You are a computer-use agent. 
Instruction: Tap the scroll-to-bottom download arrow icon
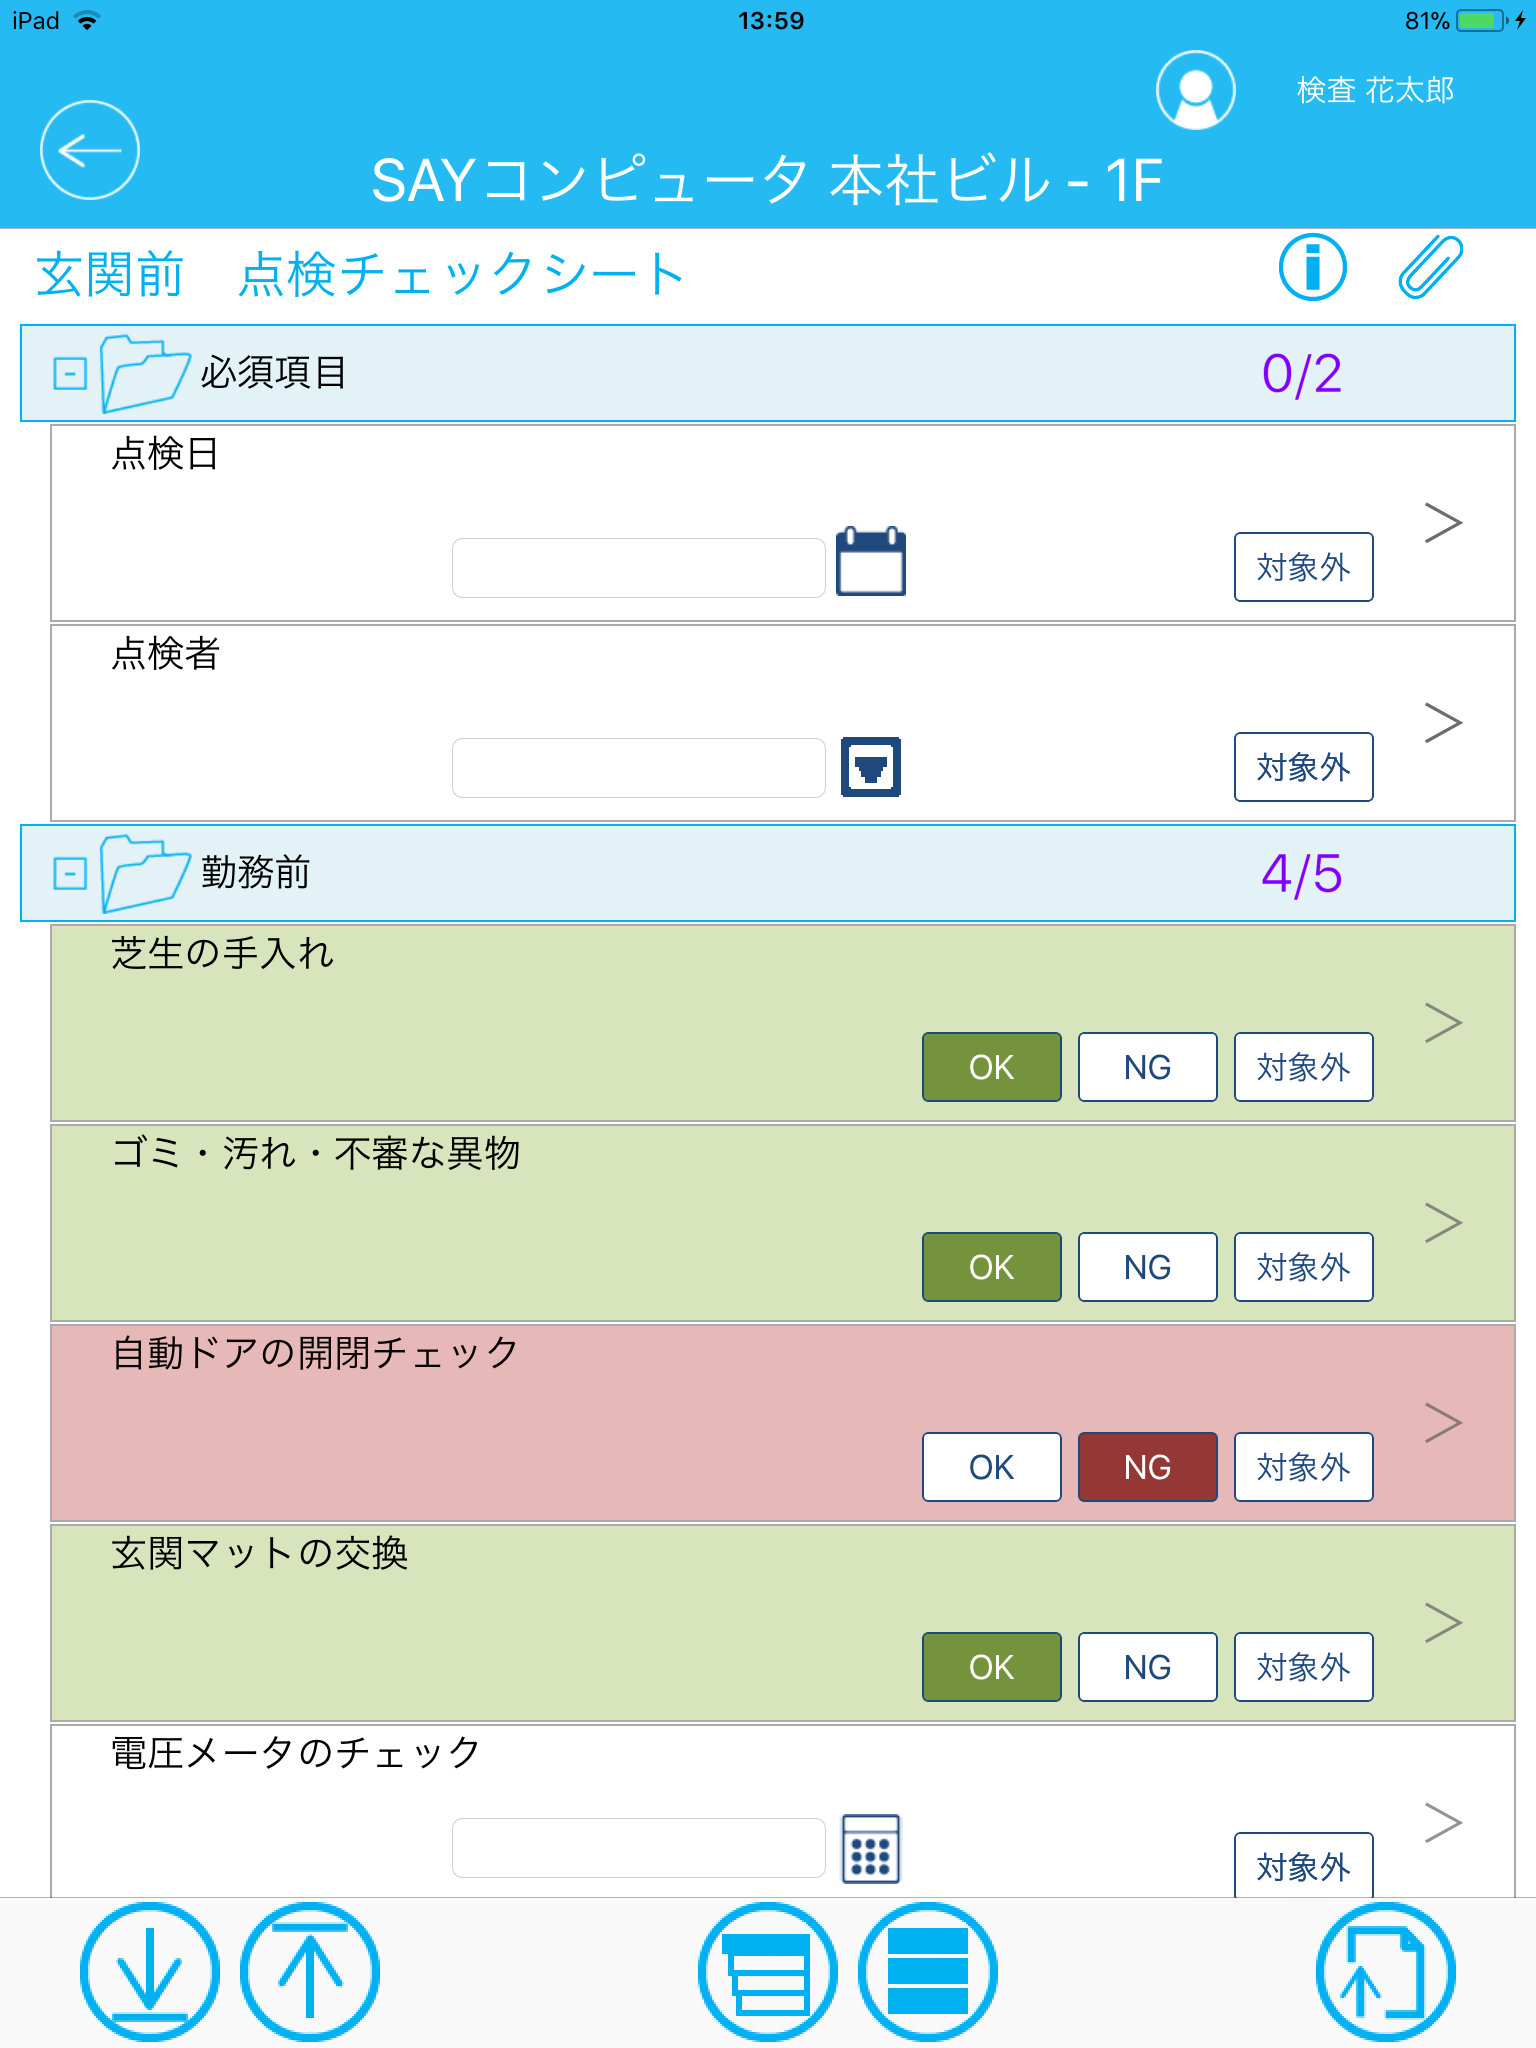pyautogui.click(x=150, y=1972)
